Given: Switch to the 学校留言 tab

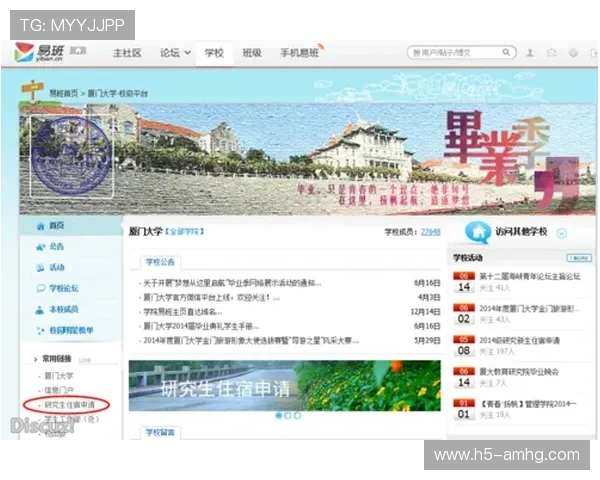Looking at the screenshot, I should 160,433.
